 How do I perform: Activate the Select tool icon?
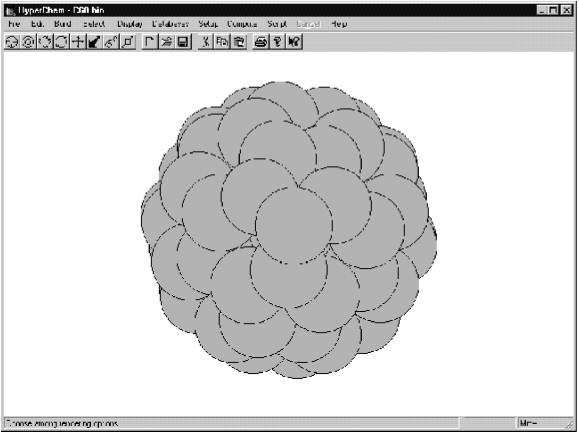point(28,42)
